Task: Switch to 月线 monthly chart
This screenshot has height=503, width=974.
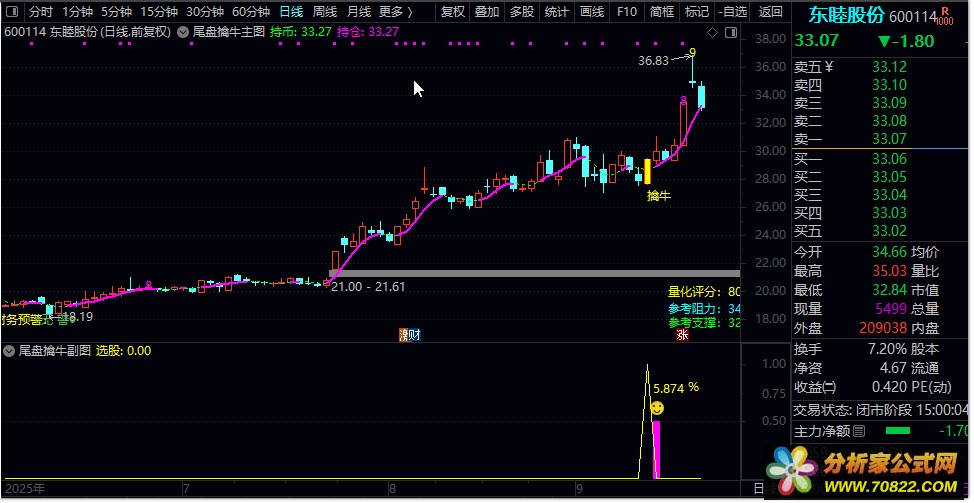Action: pos(358,11)
